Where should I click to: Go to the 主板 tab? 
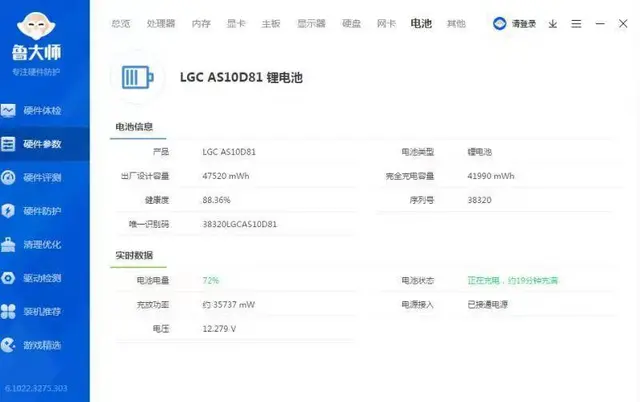click(271, 24)
